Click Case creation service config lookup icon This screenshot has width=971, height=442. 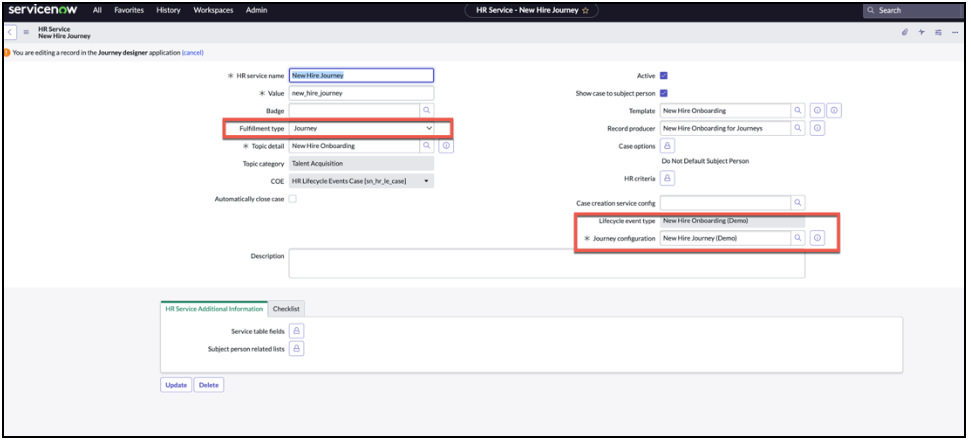(798, 202)
